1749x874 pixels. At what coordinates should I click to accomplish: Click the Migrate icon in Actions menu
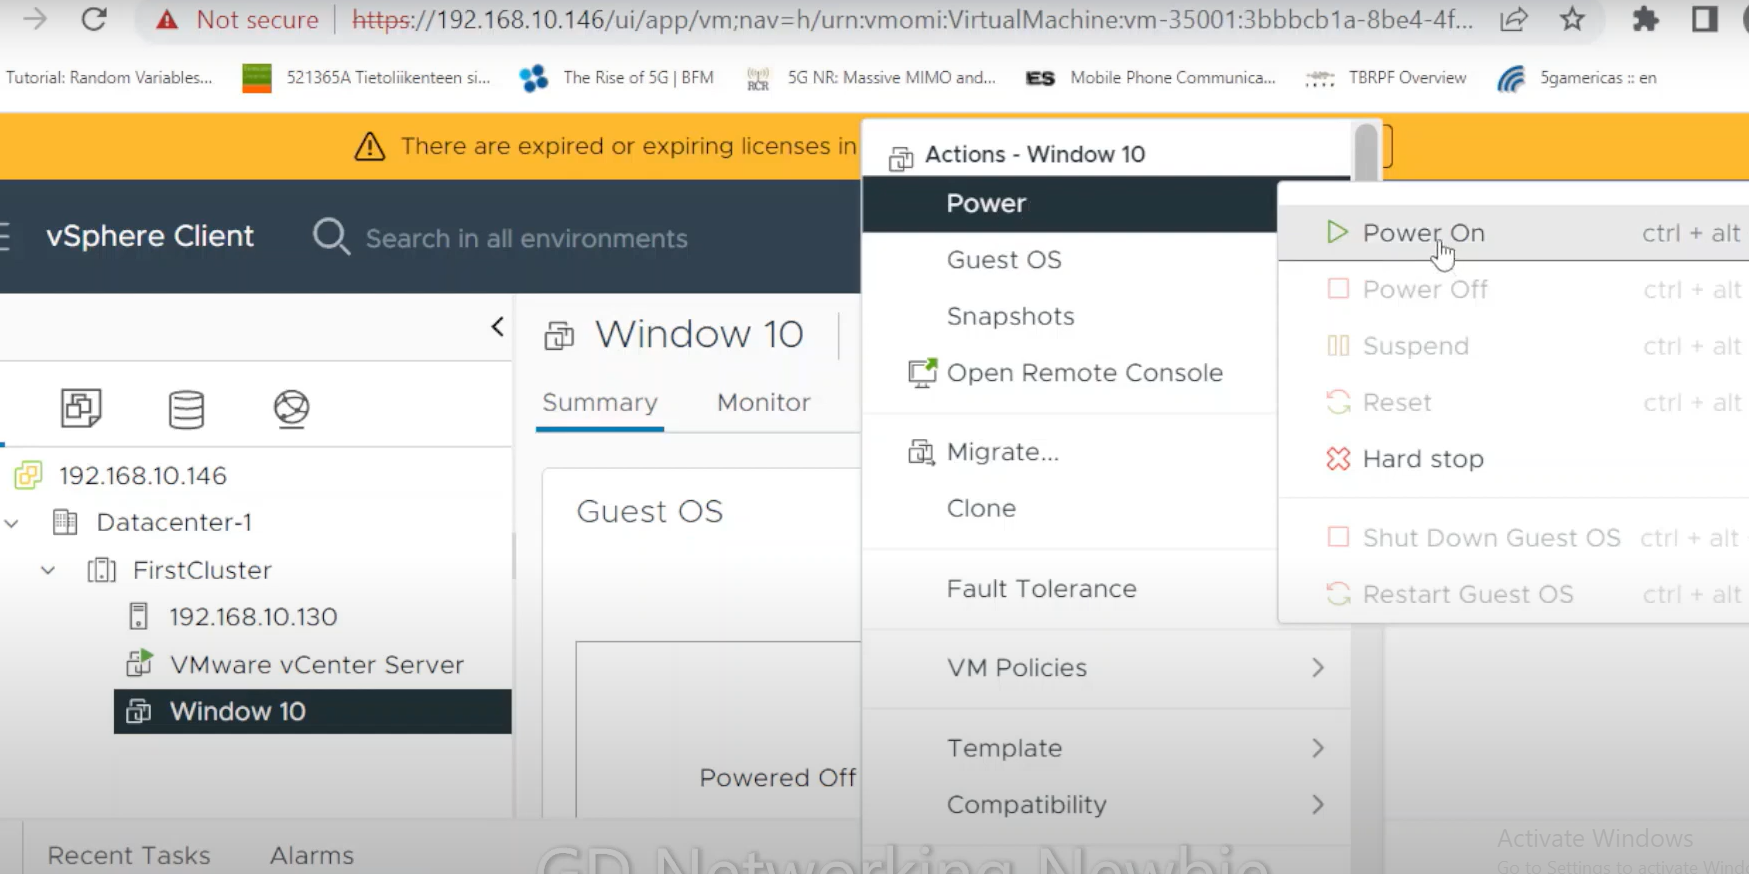(921, 452)
